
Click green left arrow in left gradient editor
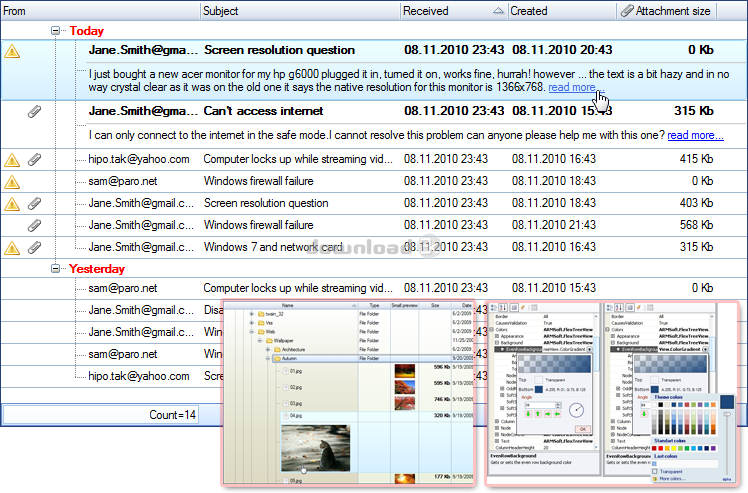point(557,414)
